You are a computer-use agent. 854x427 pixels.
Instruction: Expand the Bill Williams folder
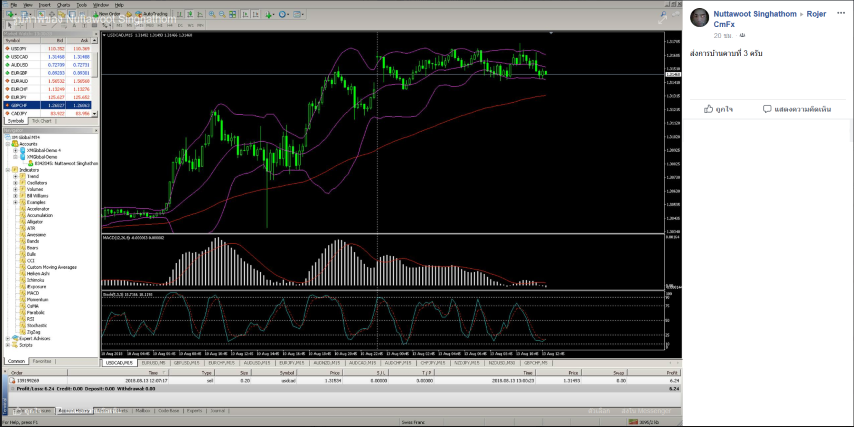click(15, 196)
